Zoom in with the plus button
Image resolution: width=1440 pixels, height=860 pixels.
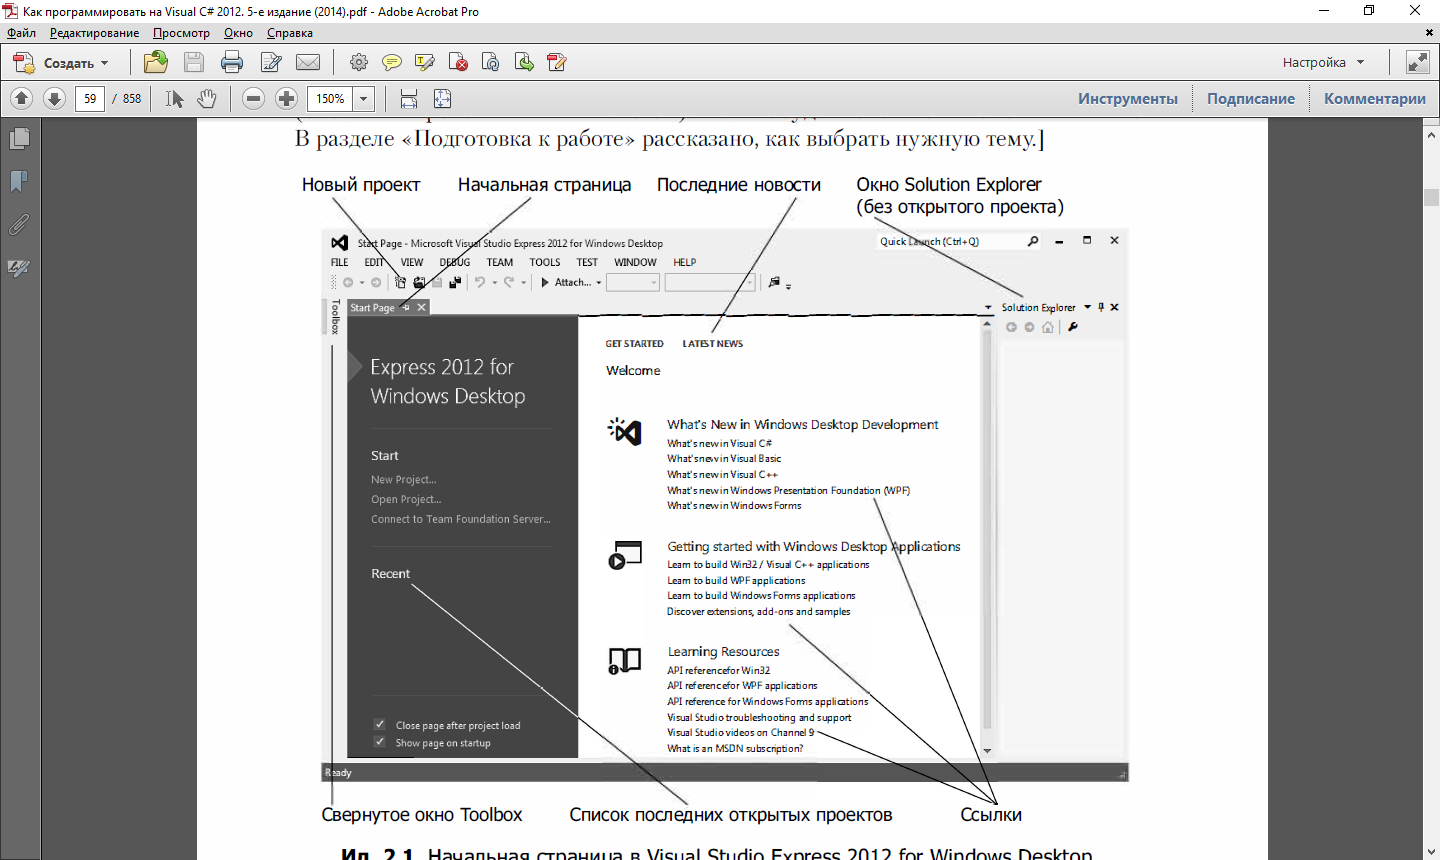[x=287, y=98]
